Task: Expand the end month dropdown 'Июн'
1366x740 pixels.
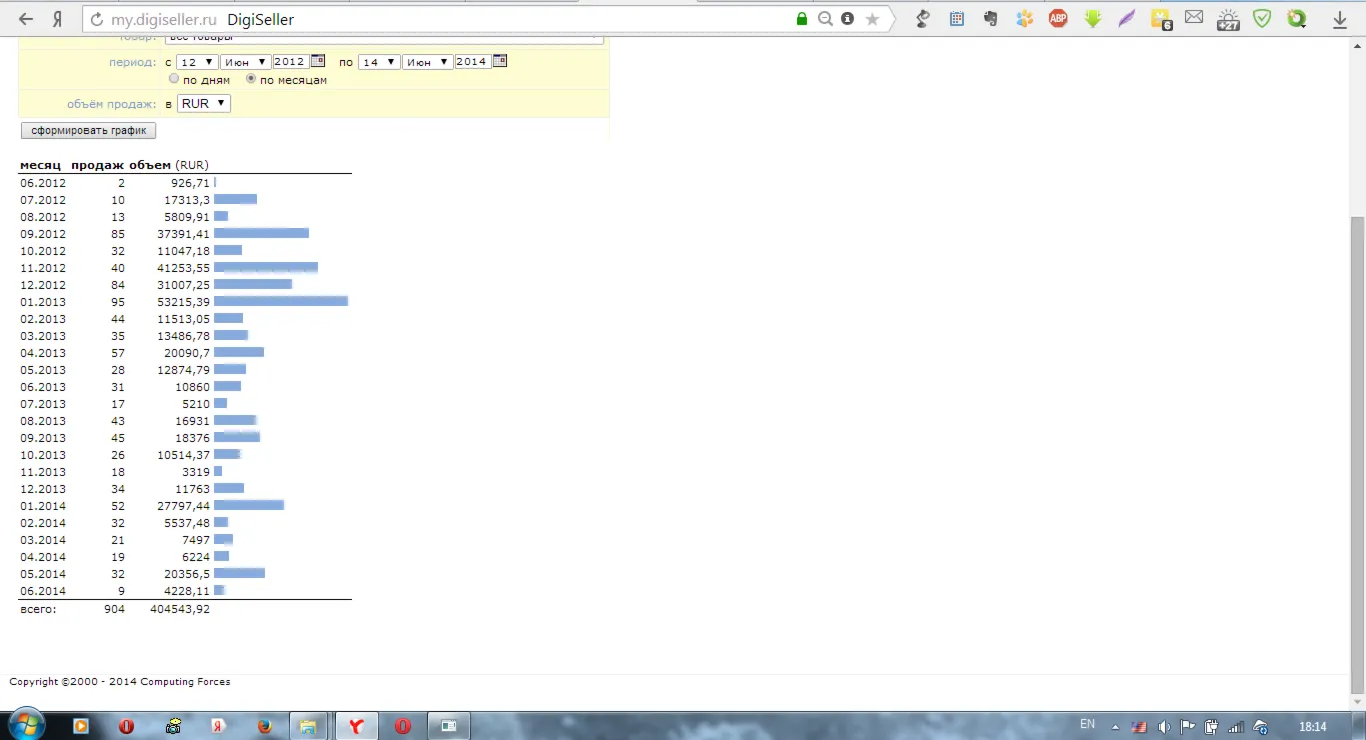Action: pyautogui.click(x=428, y=62)
